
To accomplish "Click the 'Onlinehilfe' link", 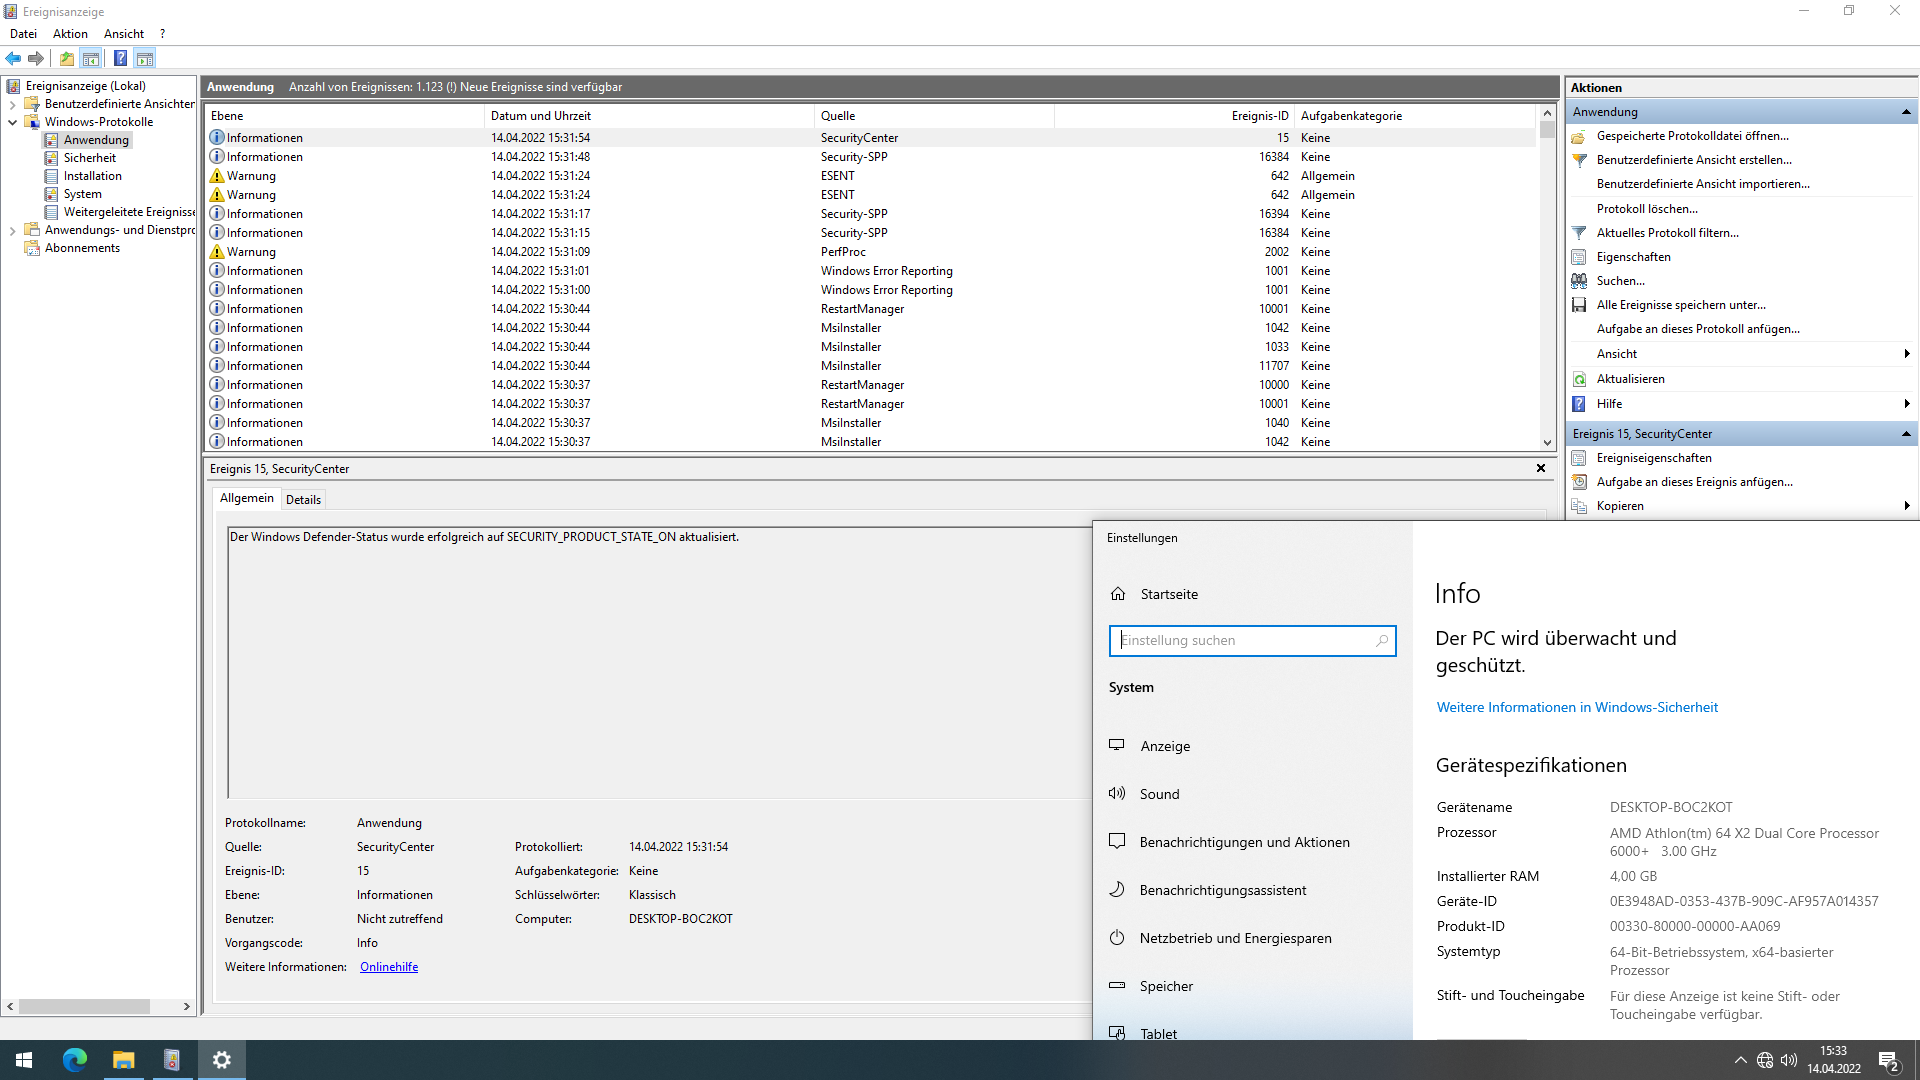I will click(388, 966).
